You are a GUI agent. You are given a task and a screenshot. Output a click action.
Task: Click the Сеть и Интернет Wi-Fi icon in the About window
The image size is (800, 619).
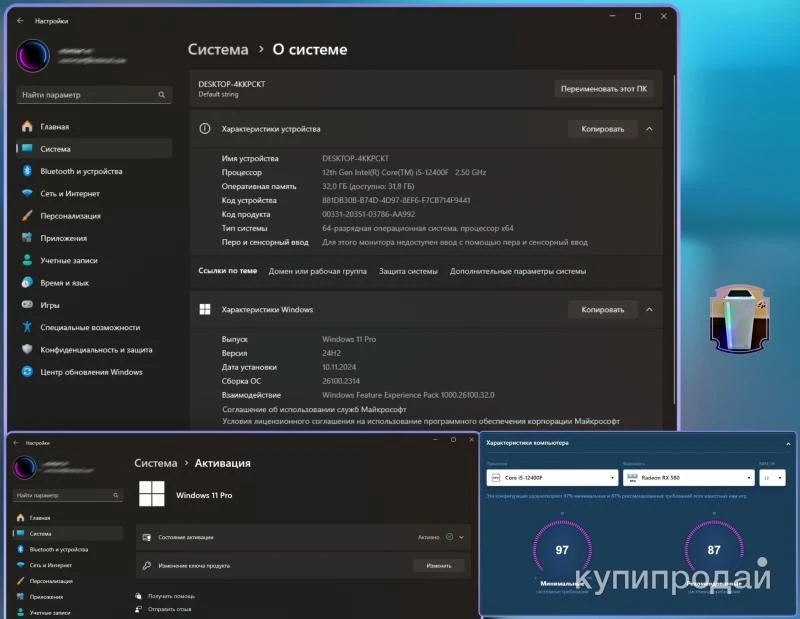tap(28, 193)
